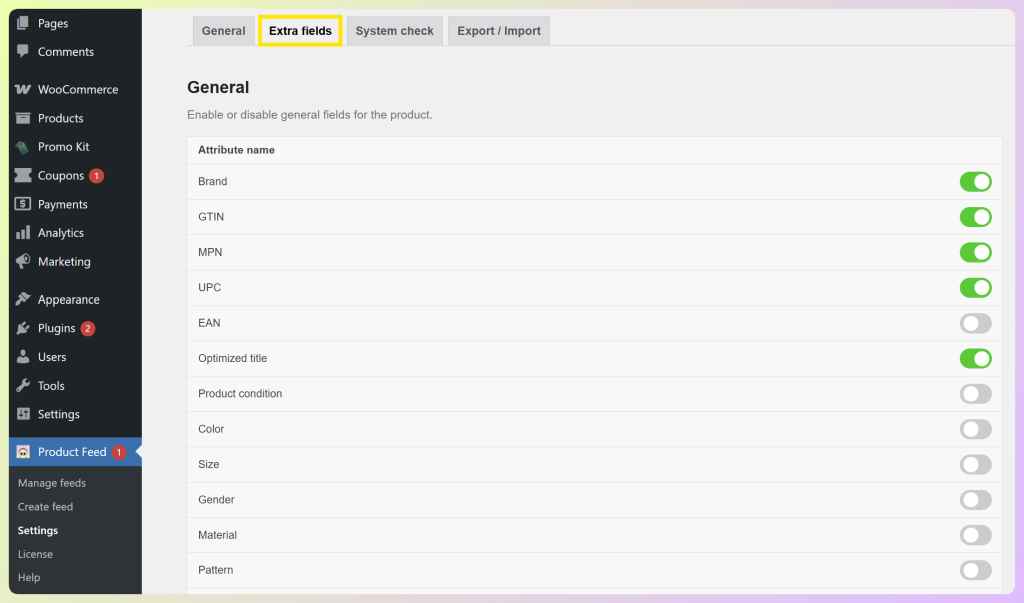Expand the Appearance menu

tap(68, 299)
